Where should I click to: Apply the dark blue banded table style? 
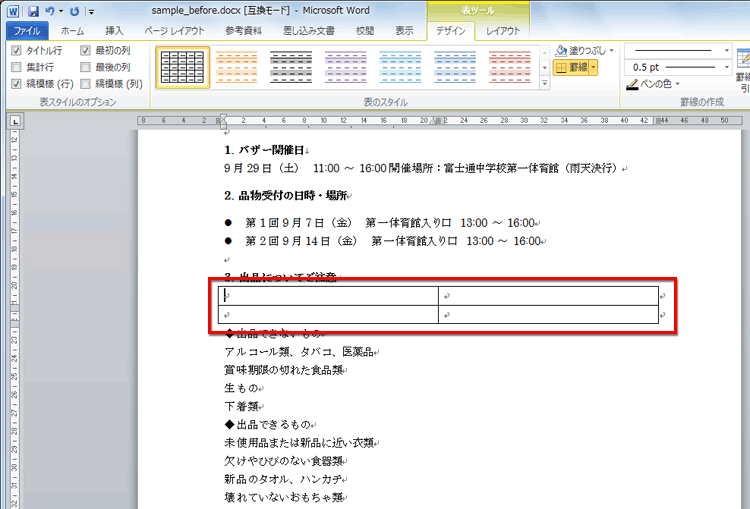[455, 67]
